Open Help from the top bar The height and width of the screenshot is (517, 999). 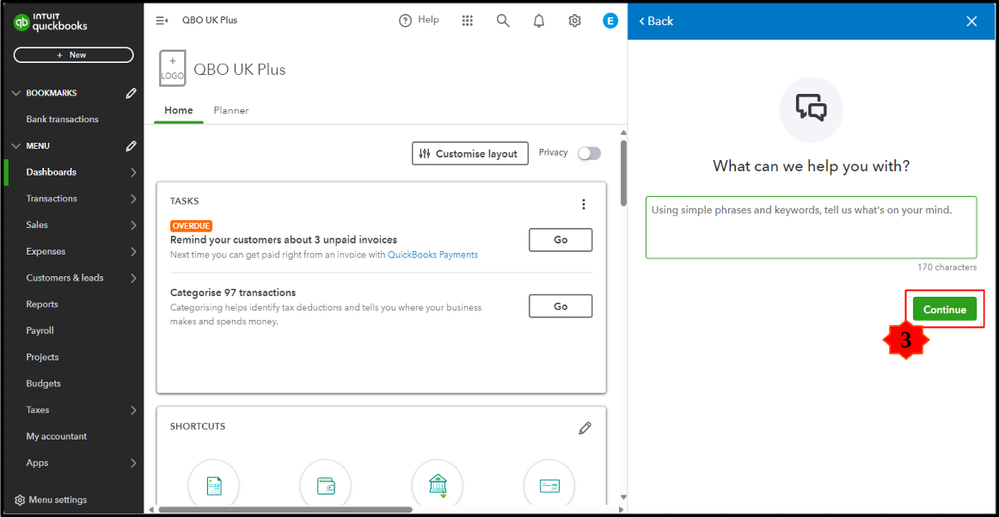(419, 20)
